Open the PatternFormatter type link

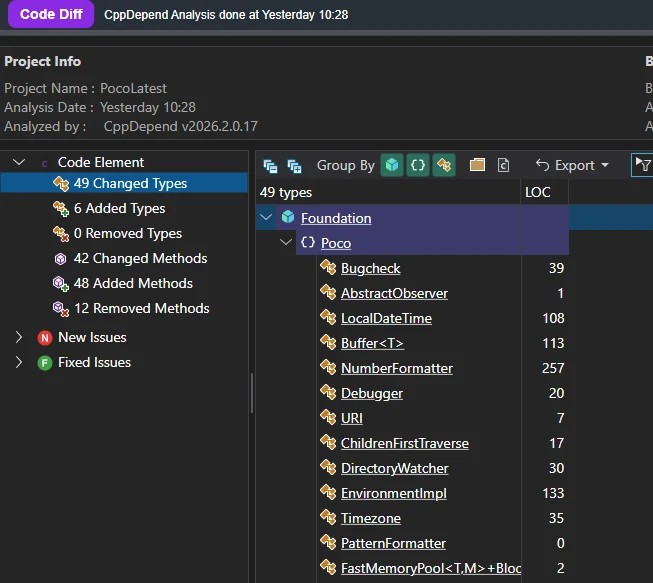point(393,543)
